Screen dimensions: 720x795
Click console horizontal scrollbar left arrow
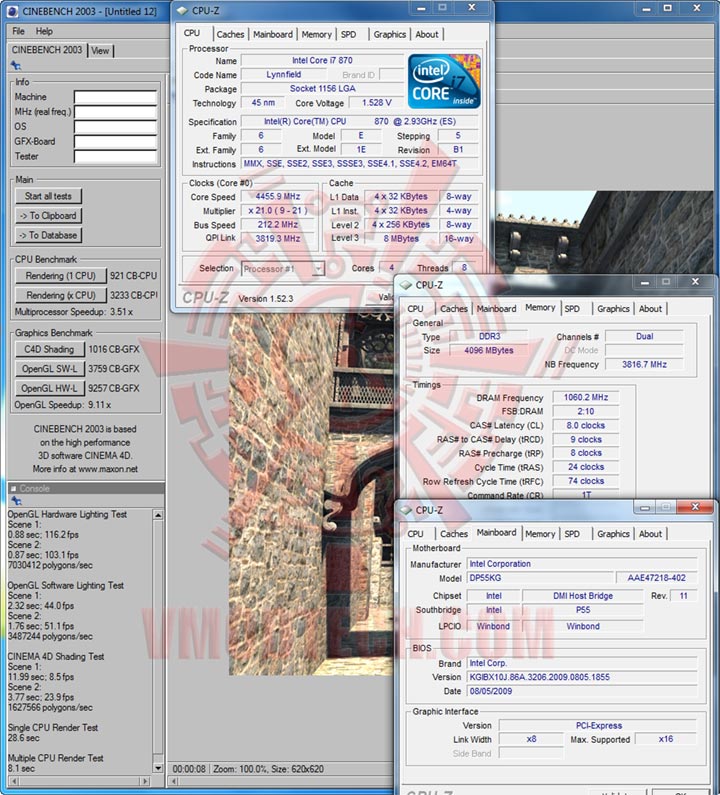[13, 781]
